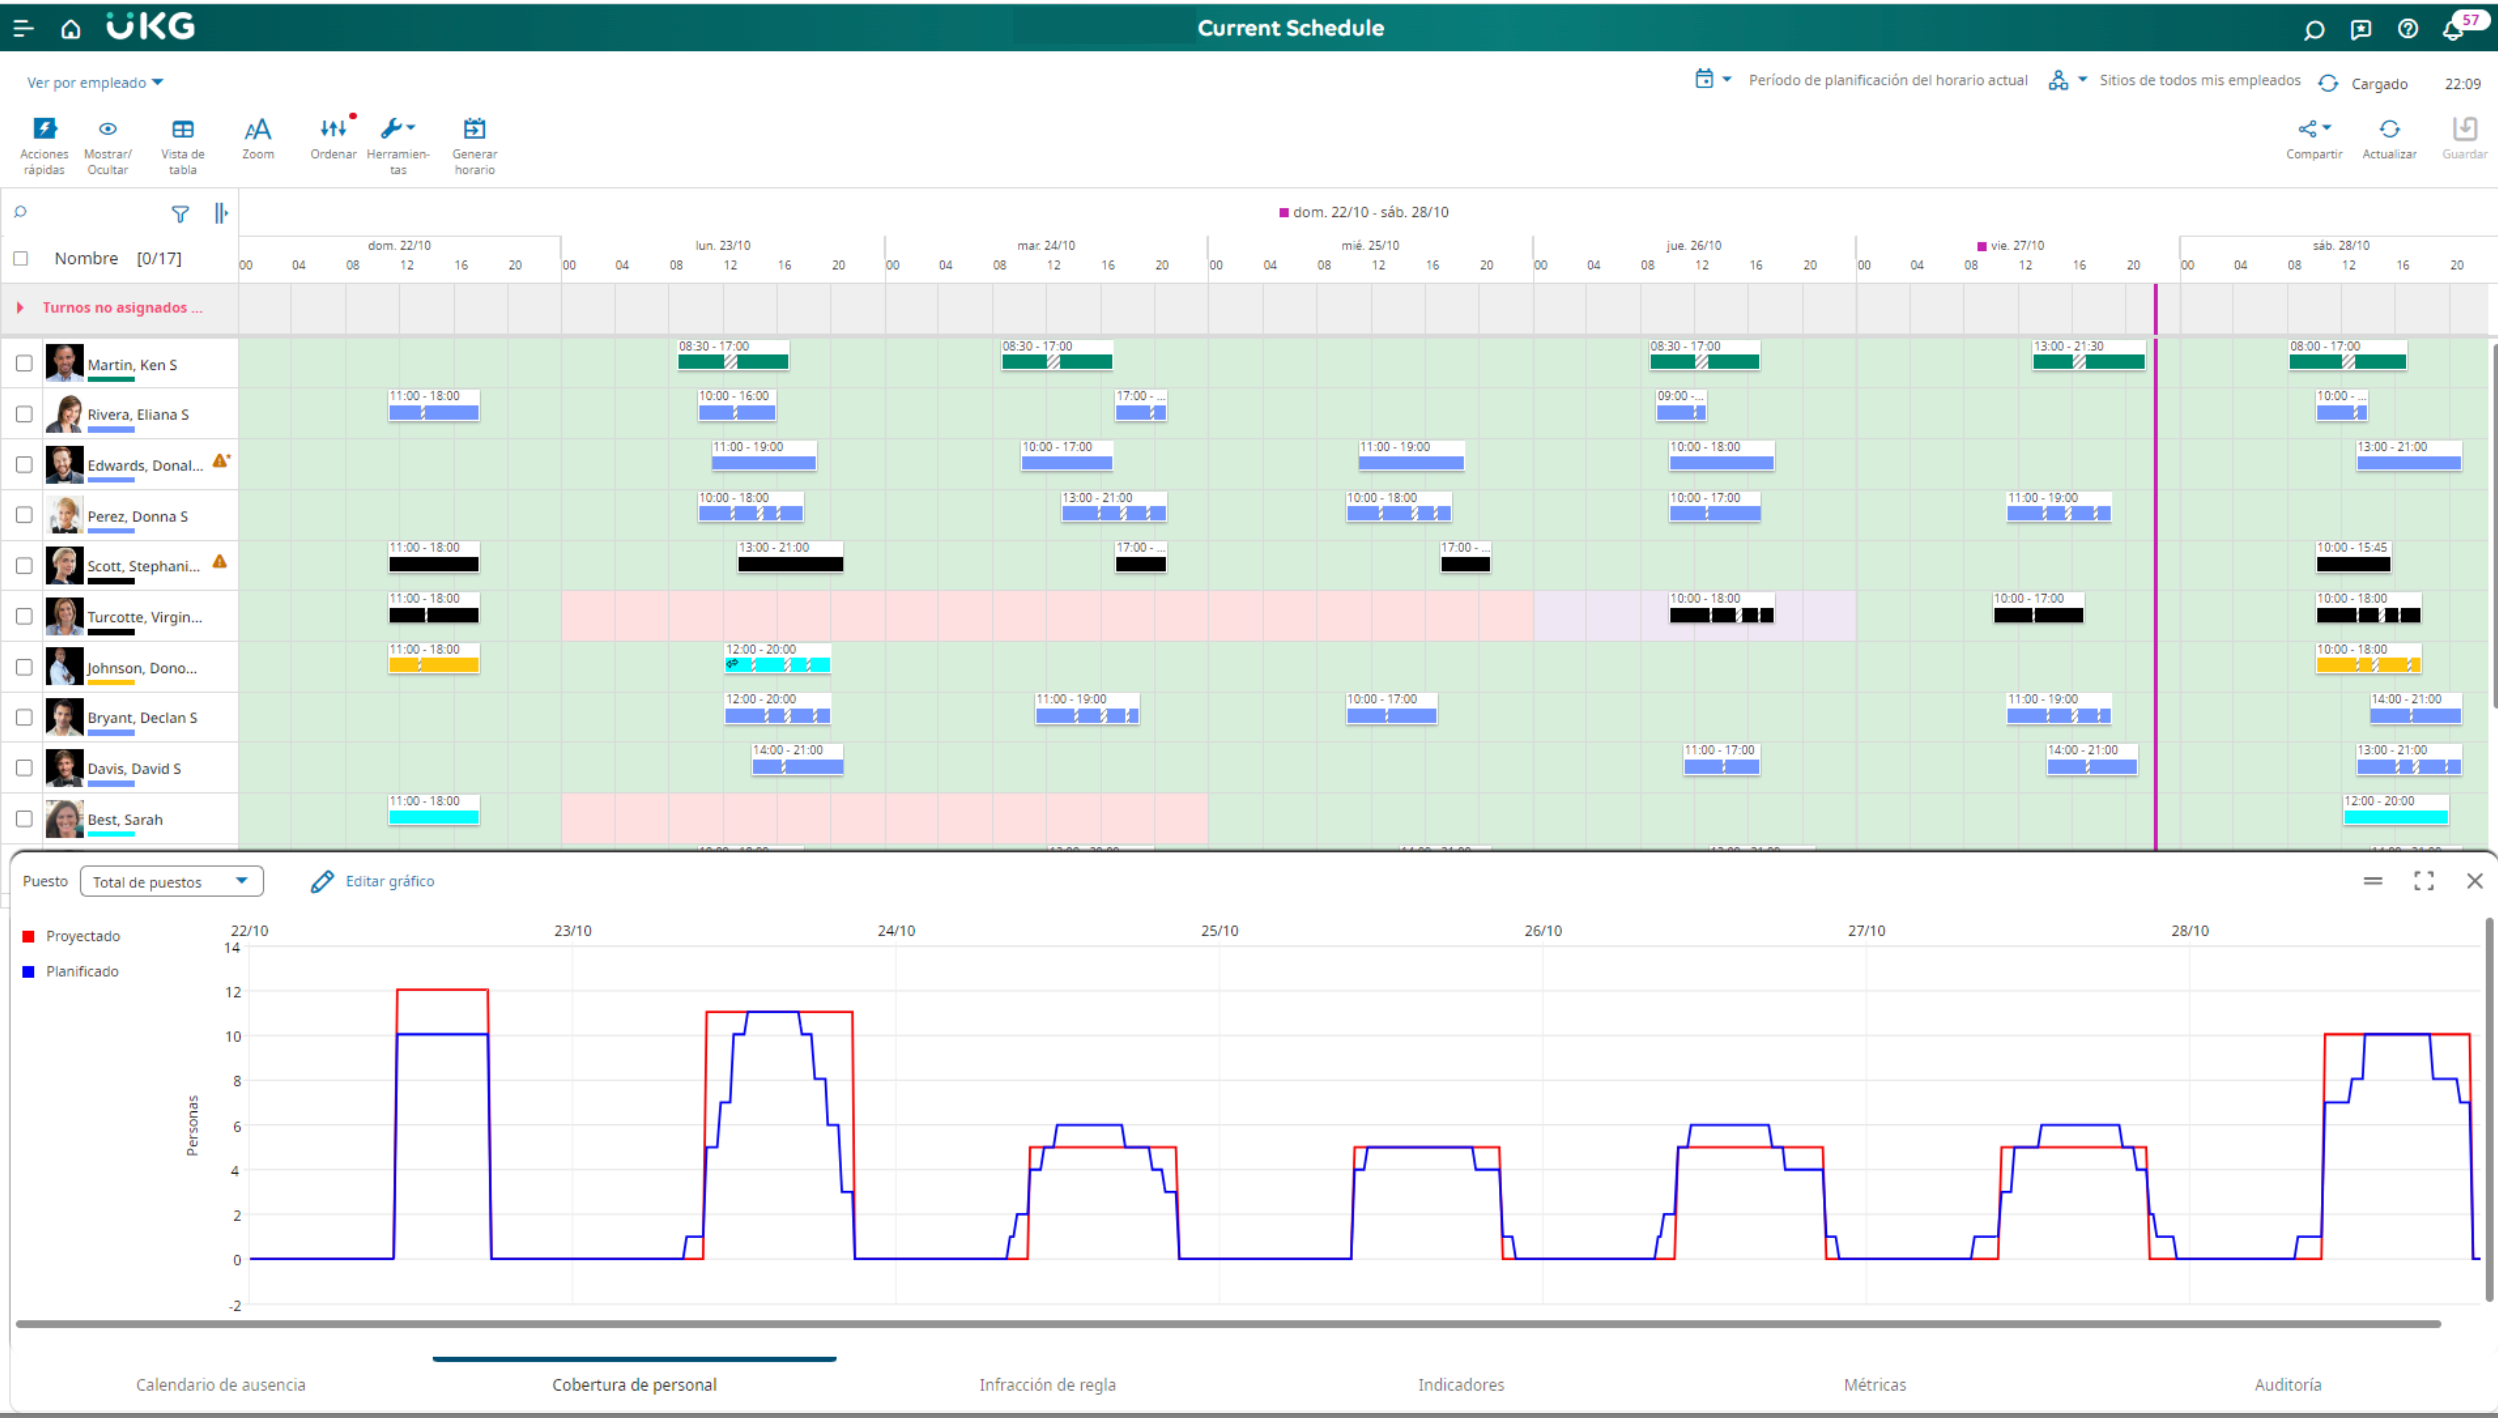Switch to Infracción de regla tab
The image size is (2498, 1418).
coord(1047,1385)
